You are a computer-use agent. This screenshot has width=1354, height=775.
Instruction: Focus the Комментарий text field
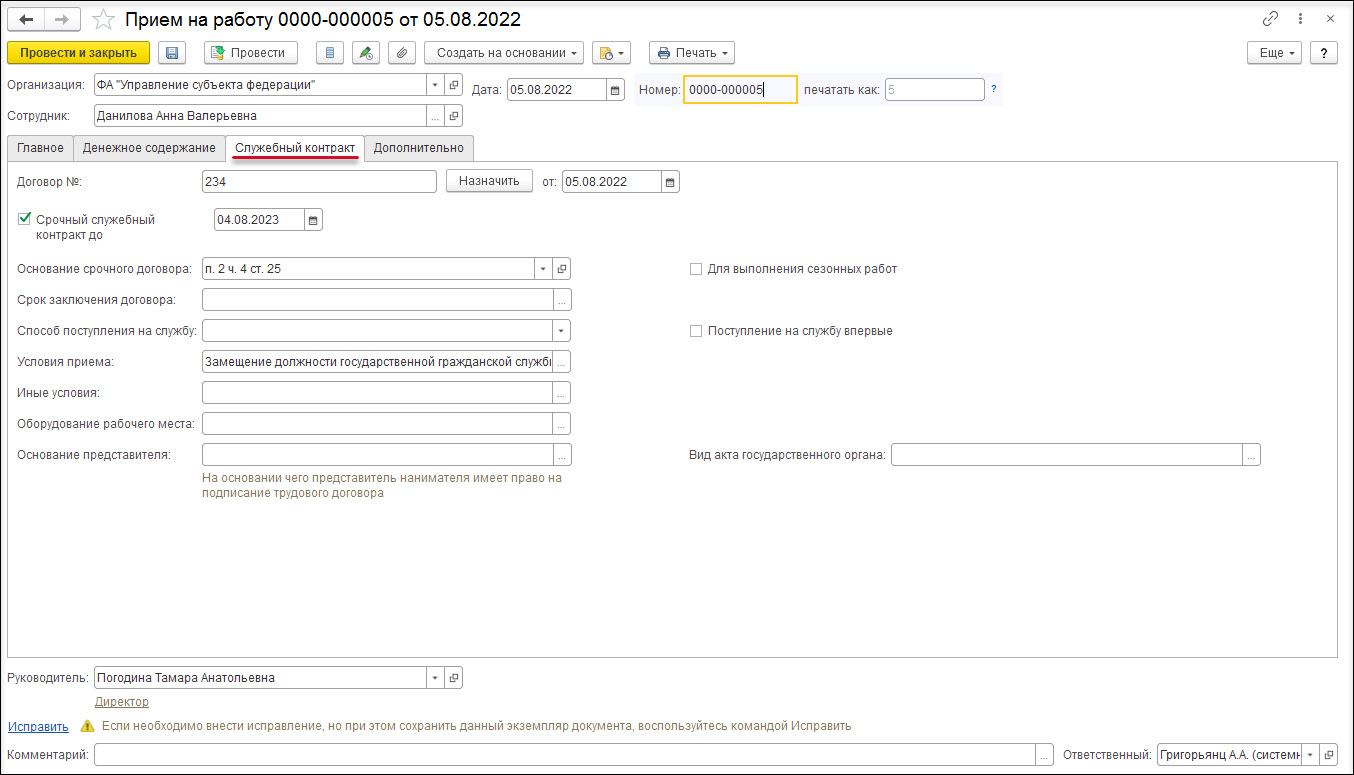click(x=565, y=755)
